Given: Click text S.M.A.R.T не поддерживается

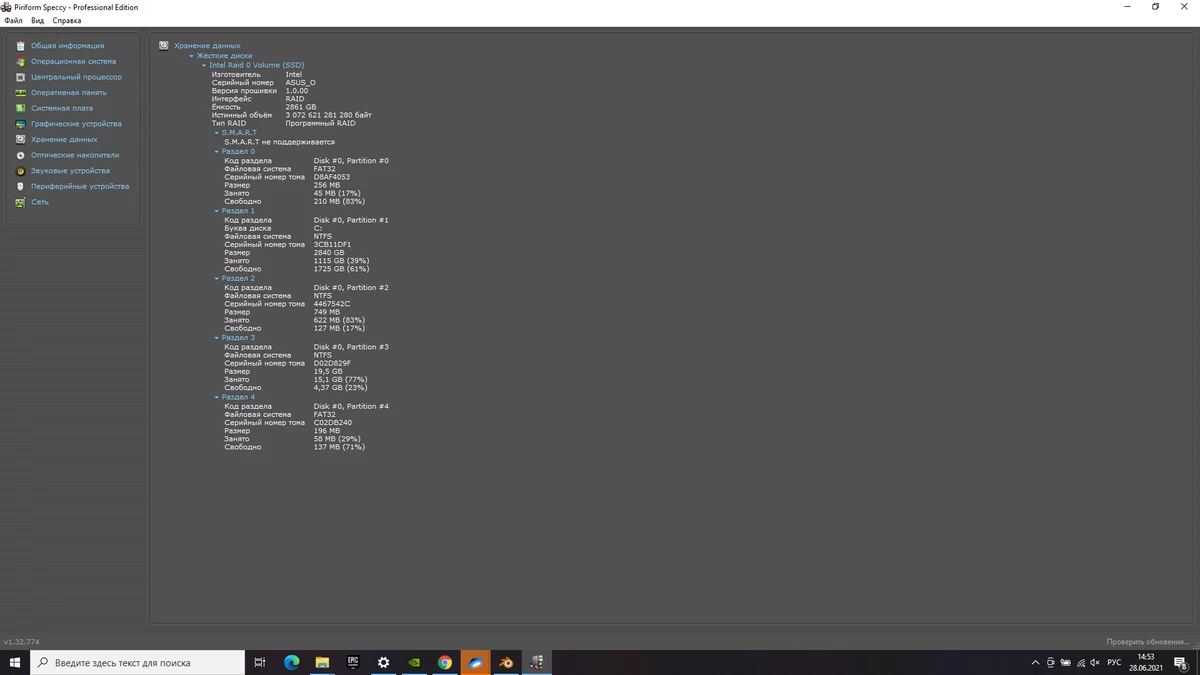Looking at the screenshot, I should (279, 142).
